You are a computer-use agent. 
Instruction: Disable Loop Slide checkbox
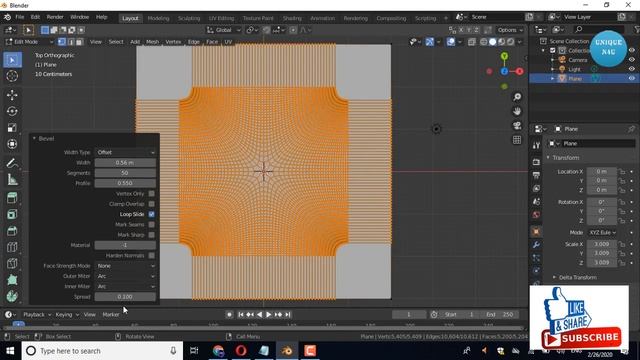(151, 214)
